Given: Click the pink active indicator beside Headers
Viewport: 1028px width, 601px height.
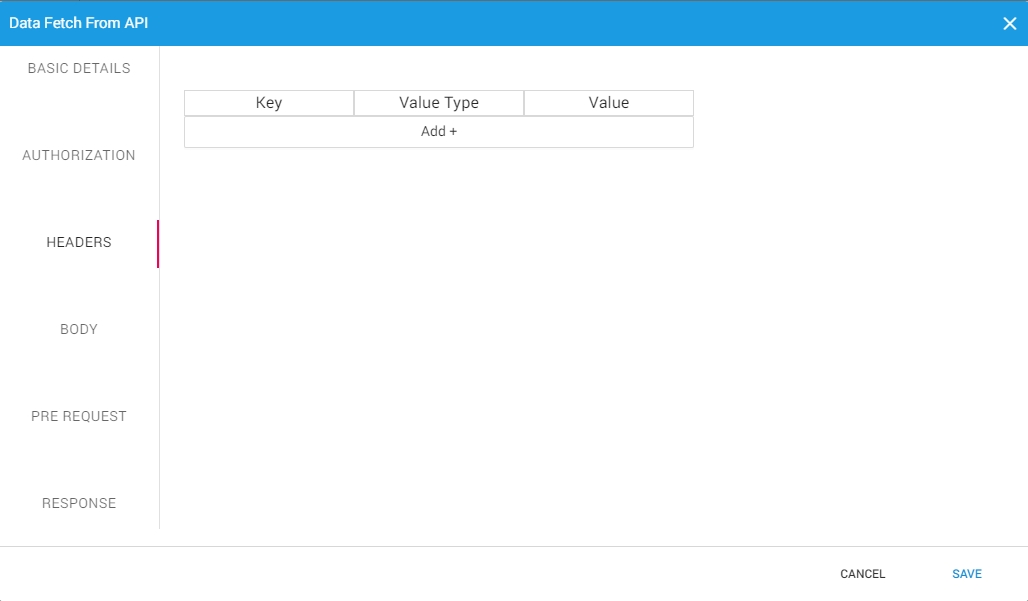Looking at the screenshot, I should click(x=157, y=243).
